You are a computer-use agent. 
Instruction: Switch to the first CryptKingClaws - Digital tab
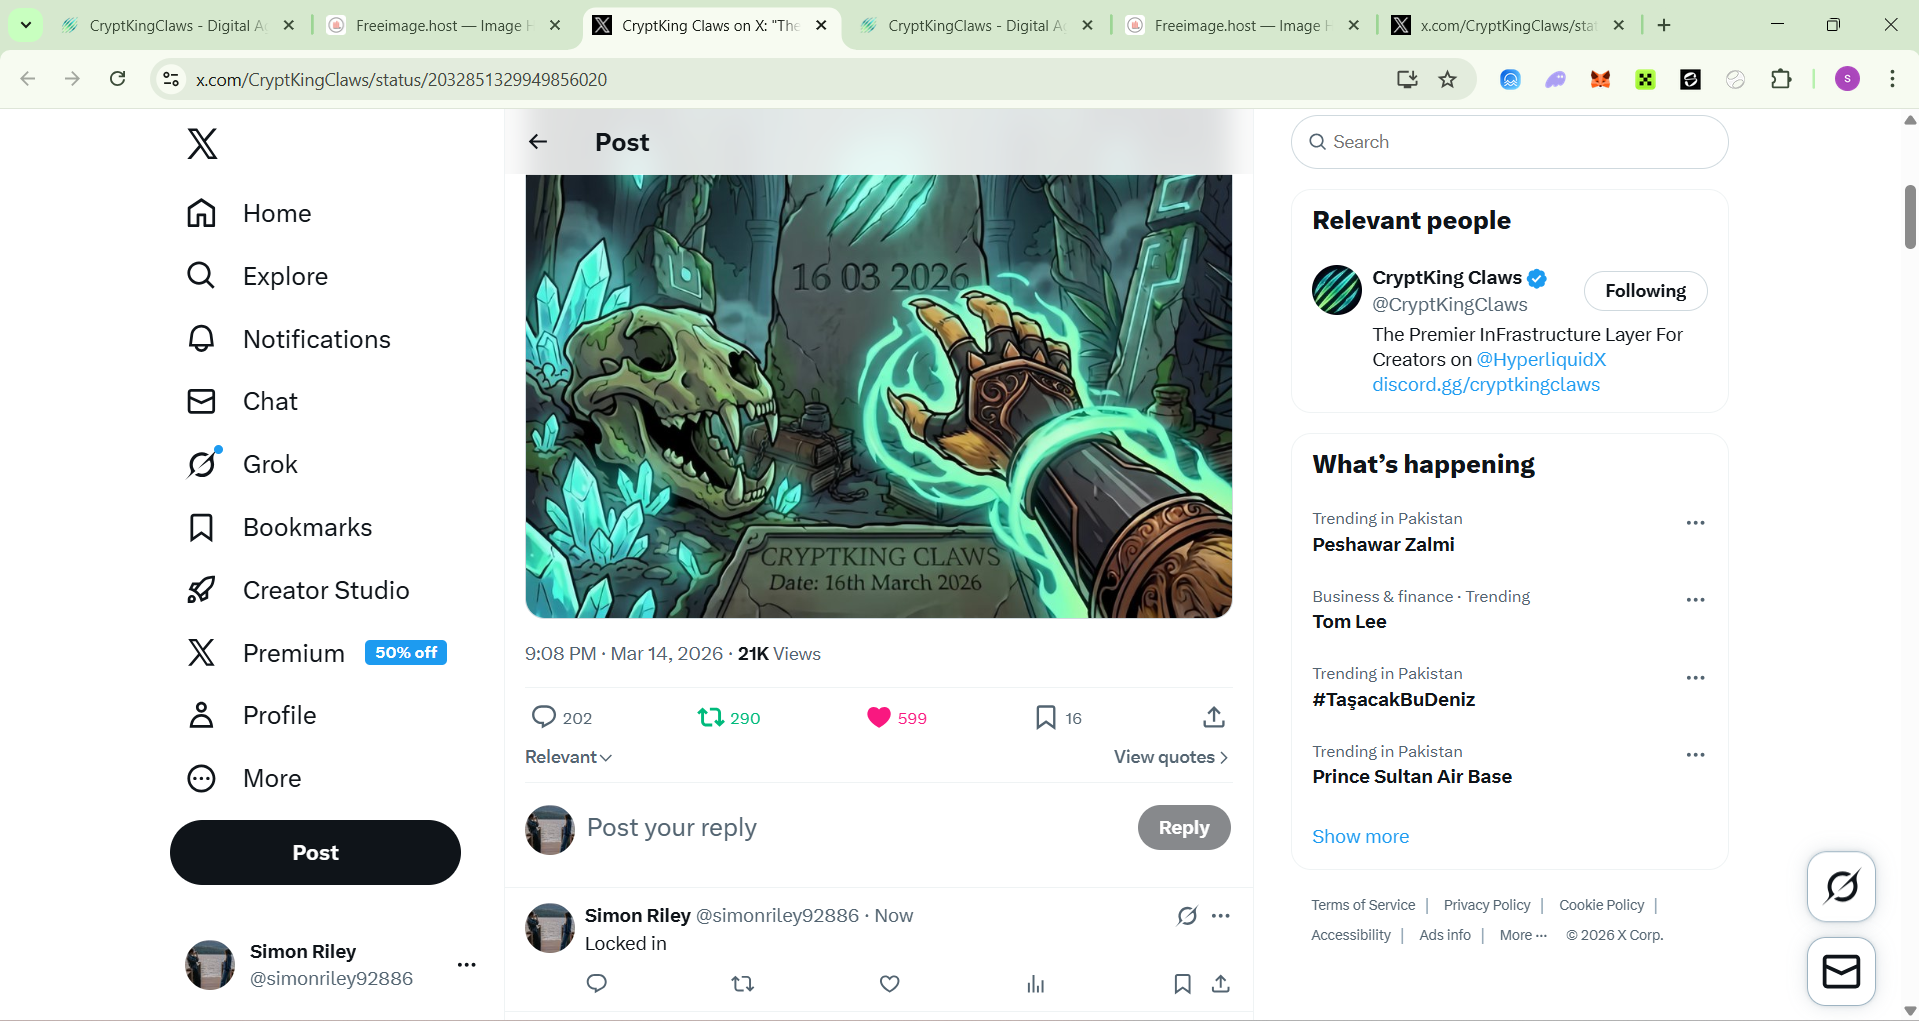coord(178,25)
